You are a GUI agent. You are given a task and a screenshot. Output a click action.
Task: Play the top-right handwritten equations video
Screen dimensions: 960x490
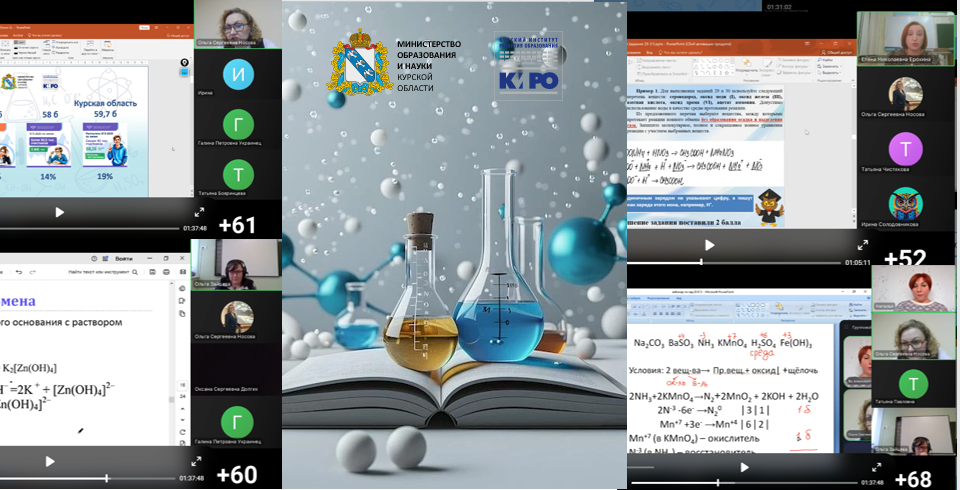pos(710,245)
